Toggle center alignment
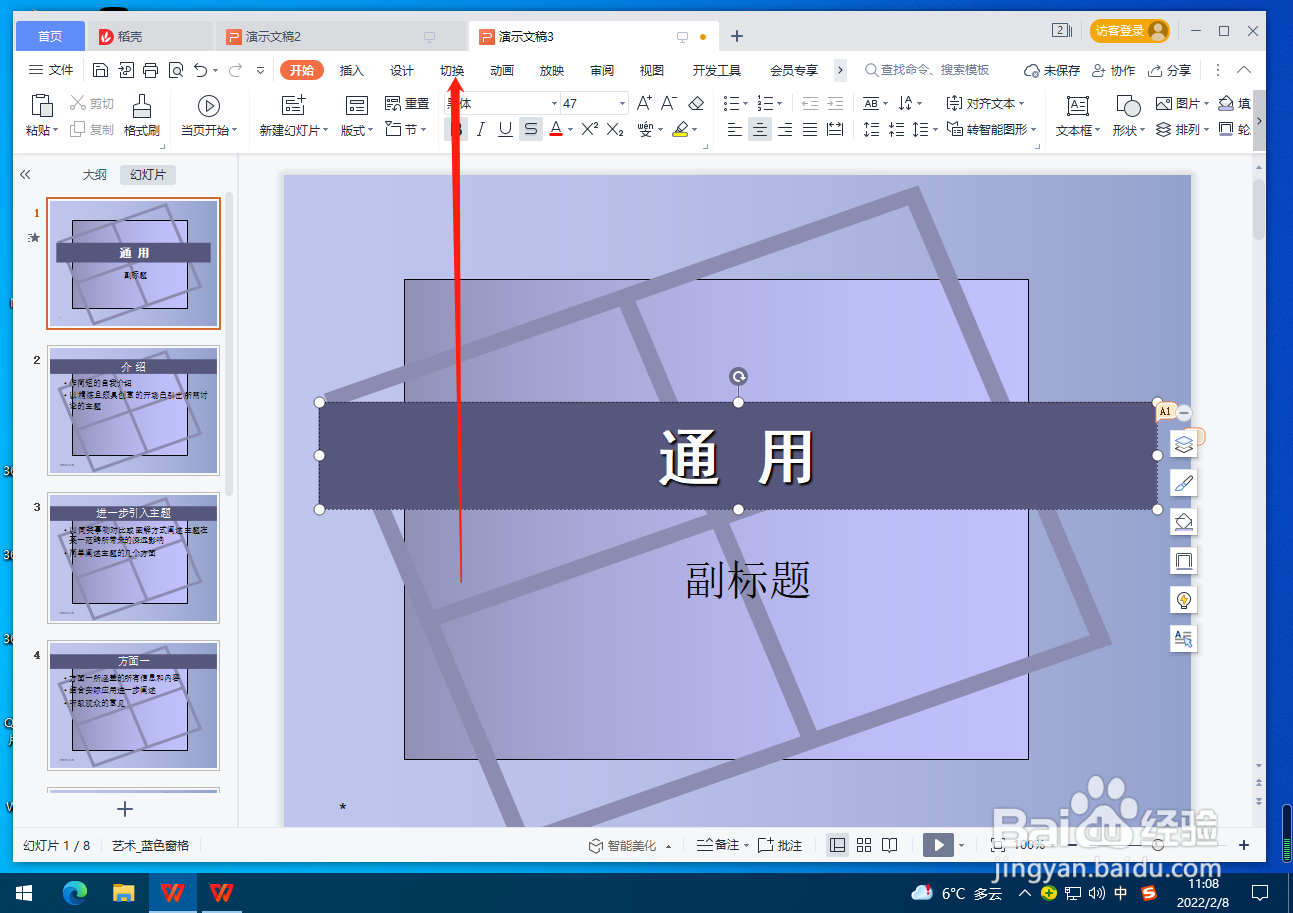 point(760,129)
